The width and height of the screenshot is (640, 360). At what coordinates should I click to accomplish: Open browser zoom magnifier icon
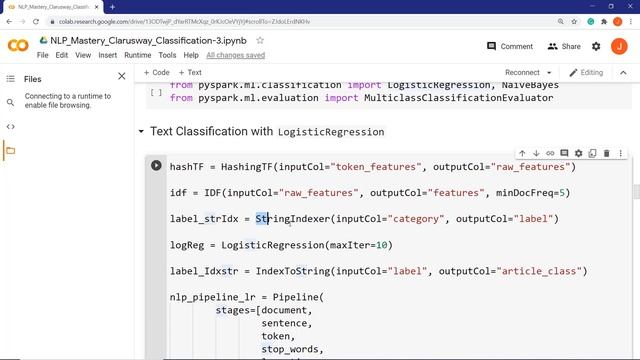click(561, 22)
